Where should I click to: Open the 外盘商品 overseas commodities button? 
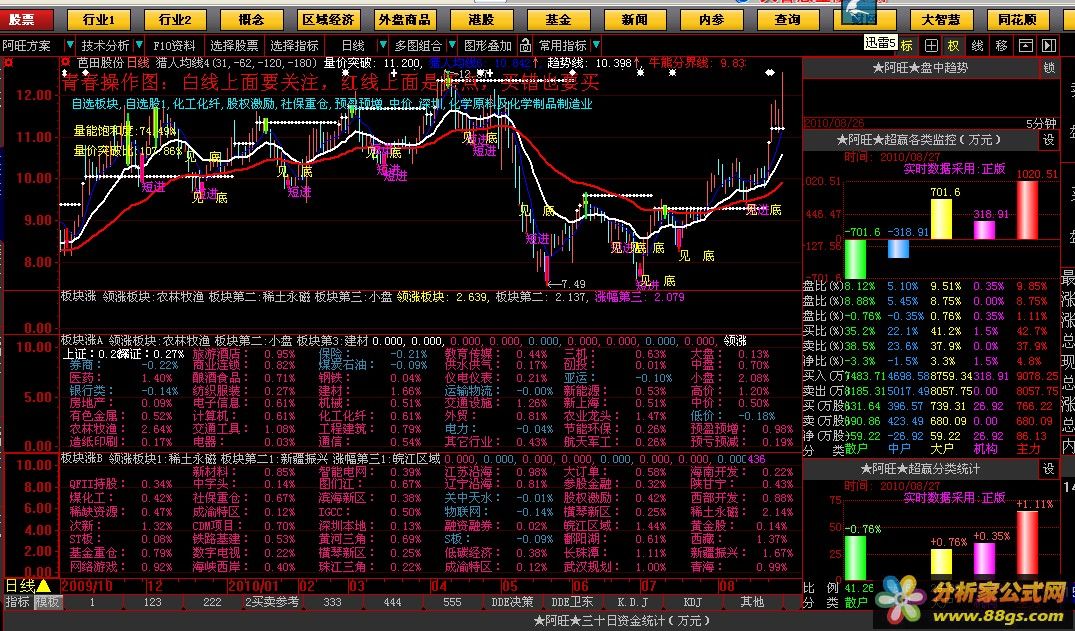click(405, 19)
